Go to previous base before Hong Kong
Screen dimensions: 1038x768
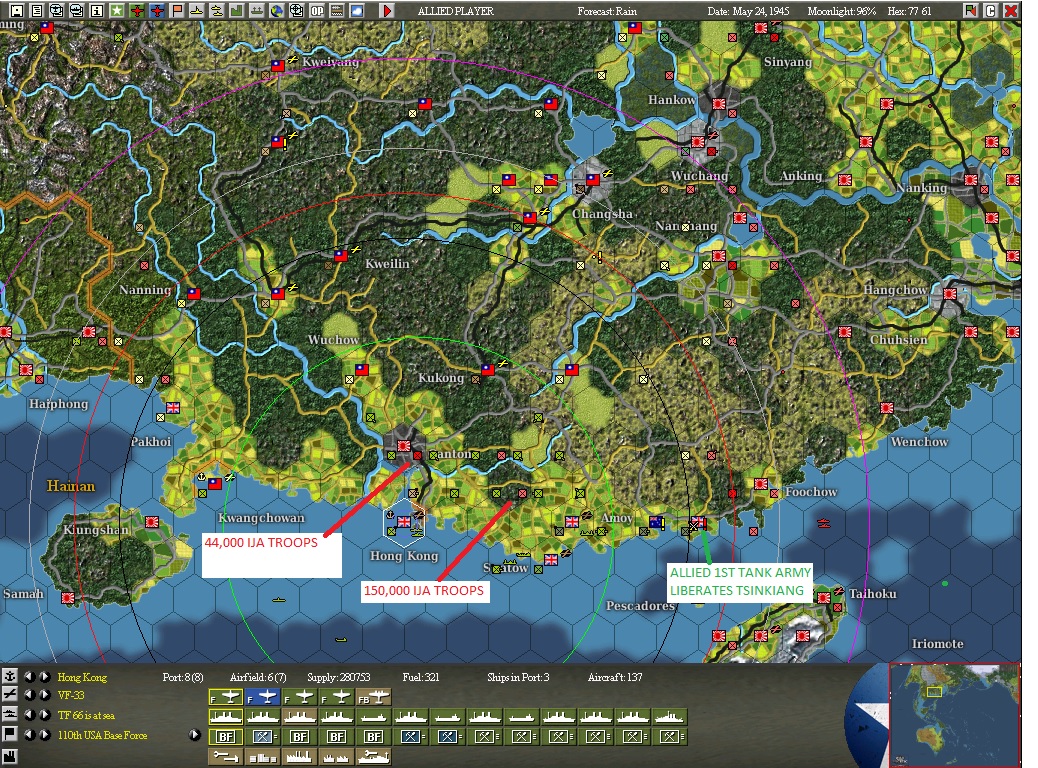[x=29, y=677]
